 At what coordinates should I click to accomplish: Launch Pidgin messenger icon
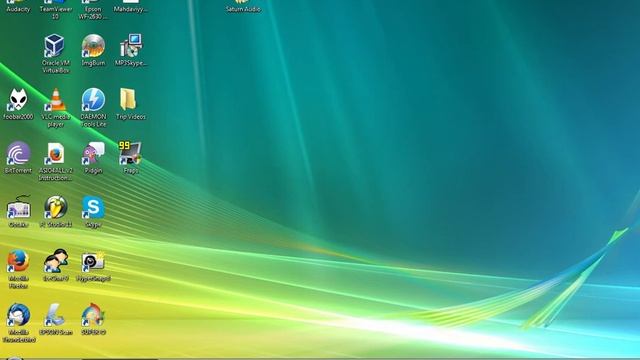93,153
